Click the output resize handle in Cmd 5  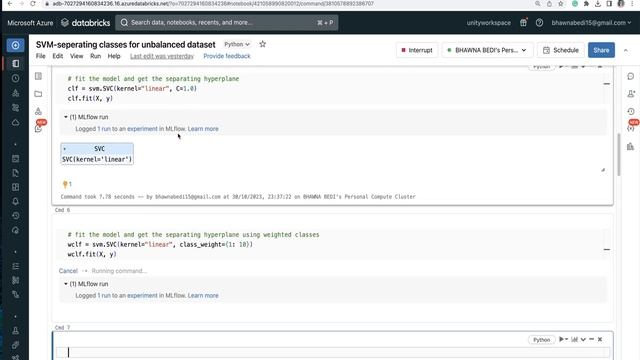click(x=603, y=169)
